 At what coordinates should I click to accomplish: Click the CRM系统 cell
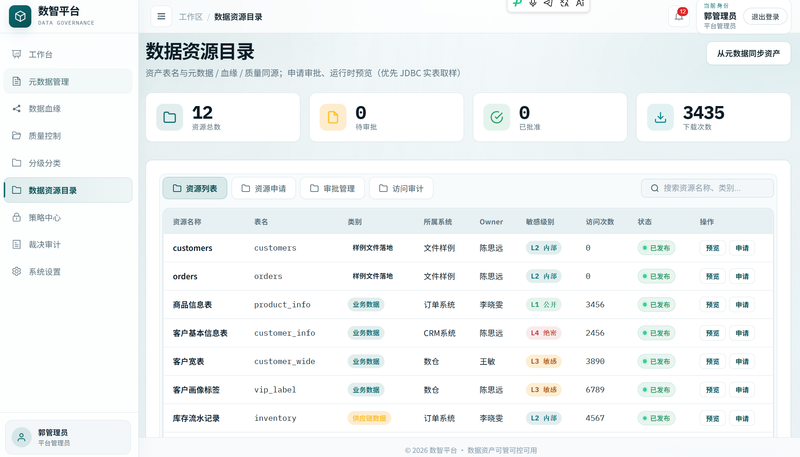click(x=439, y=333)
